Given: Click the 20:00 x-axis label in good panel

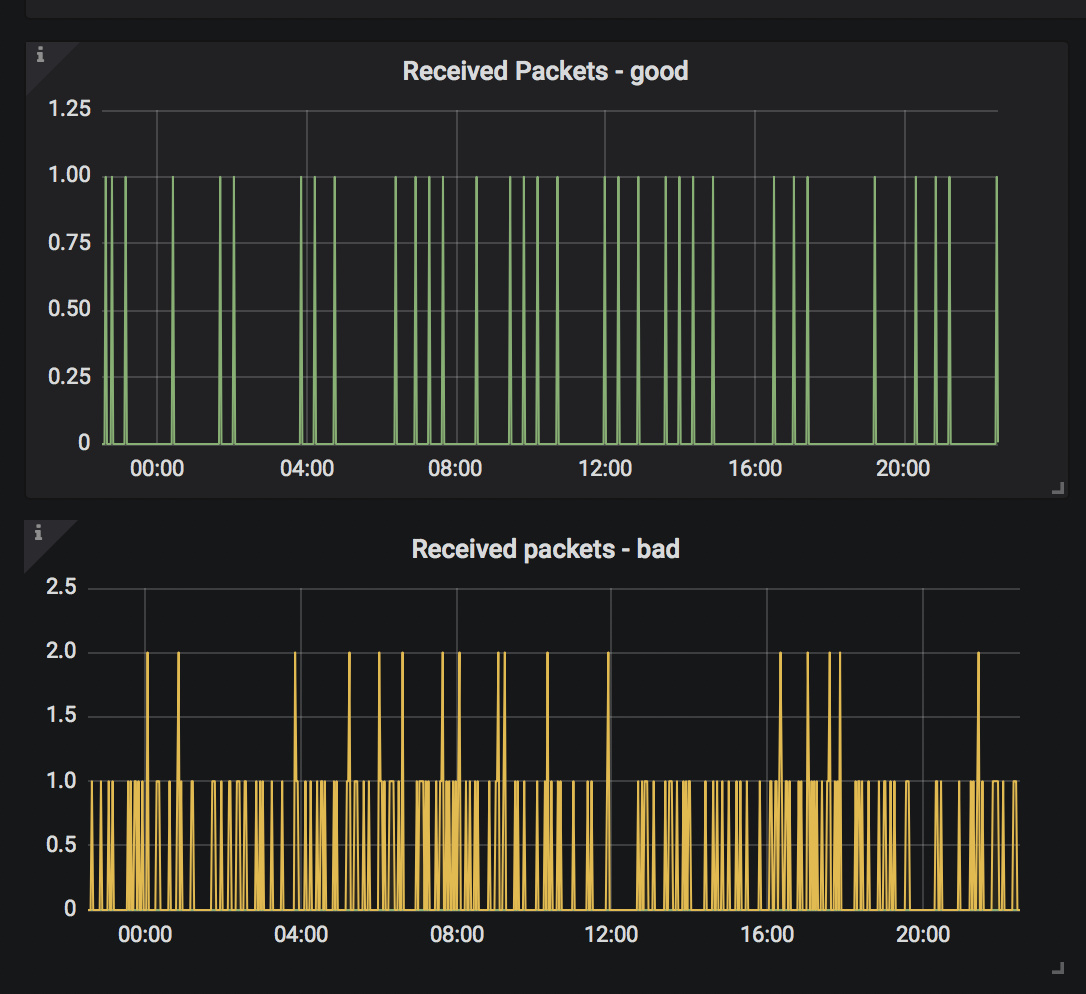Looking at the screenshot, I should [903, 469].
